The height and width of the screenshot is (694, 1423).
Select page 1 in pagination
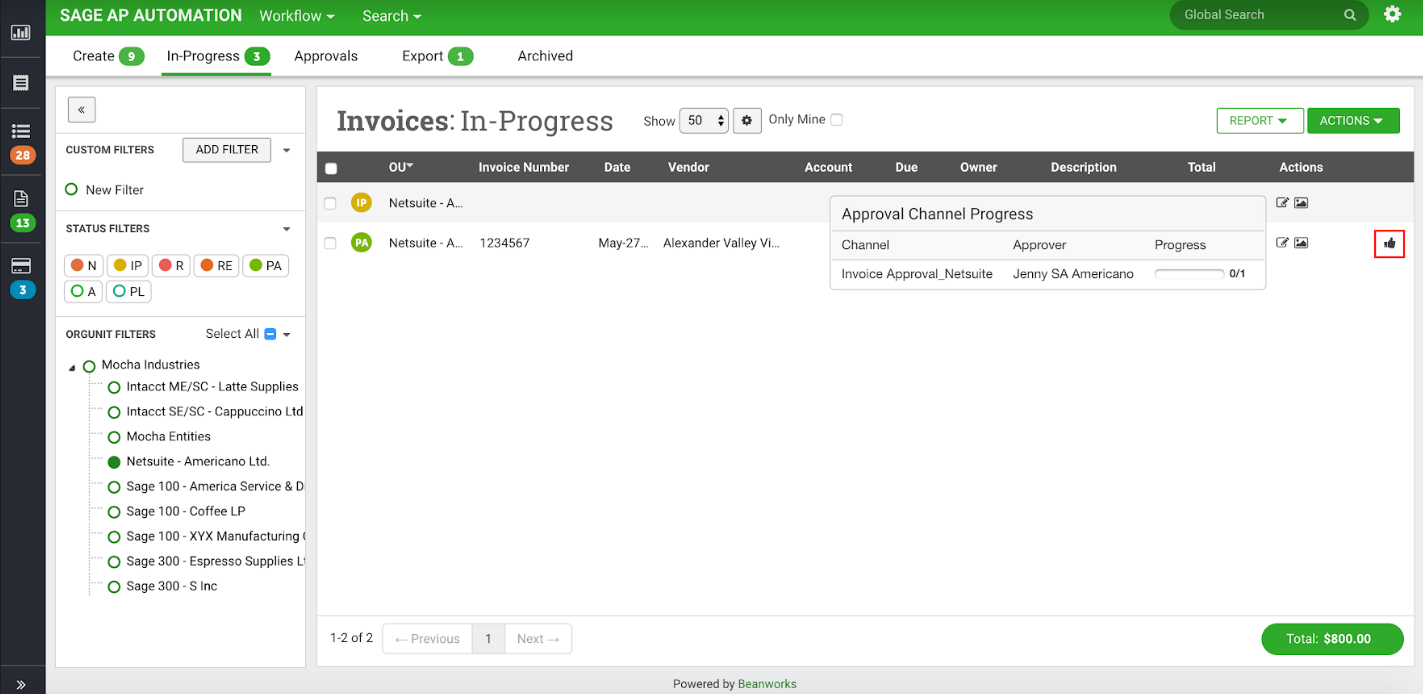(x=488, y=639)
